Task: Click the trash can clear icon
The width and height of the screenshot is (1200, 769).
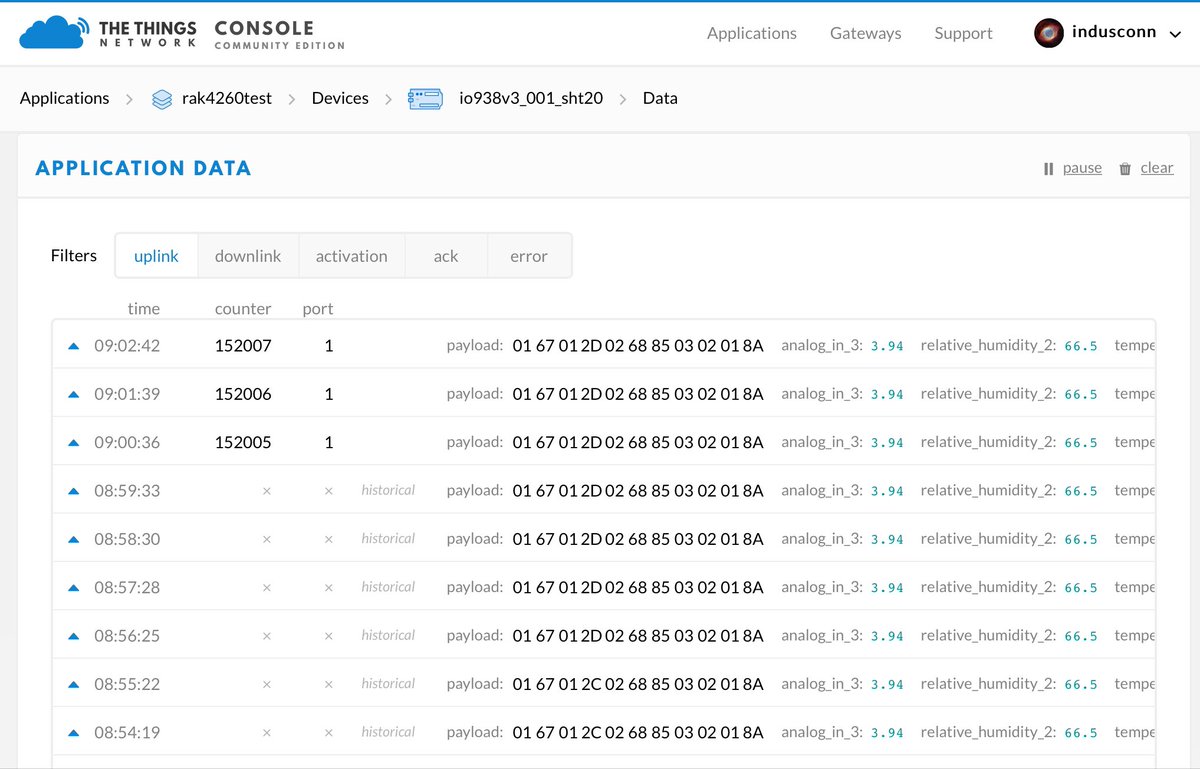Action: pyautogui.click(x=1125, y=169)
